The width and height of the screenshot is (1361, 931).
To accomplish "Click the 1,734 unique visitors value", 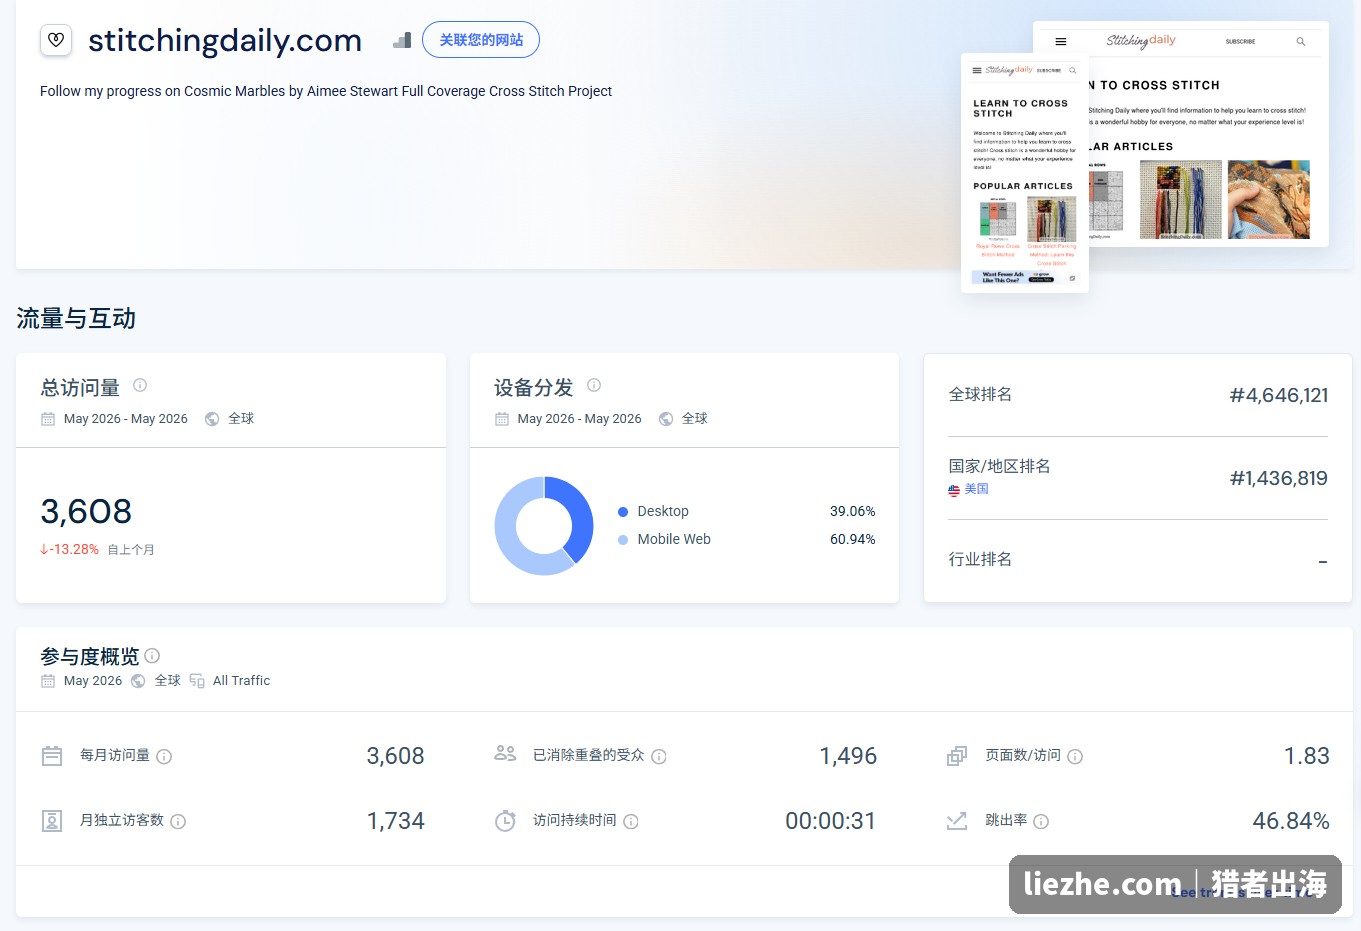I will tap(396, 821).
